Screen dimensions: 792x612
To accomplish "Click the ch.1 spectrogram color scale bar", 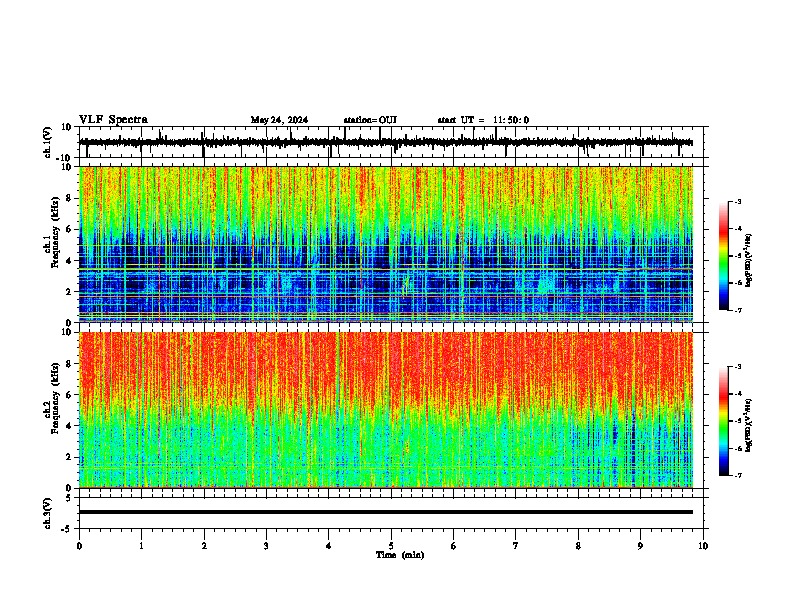I will click(724, 256).
